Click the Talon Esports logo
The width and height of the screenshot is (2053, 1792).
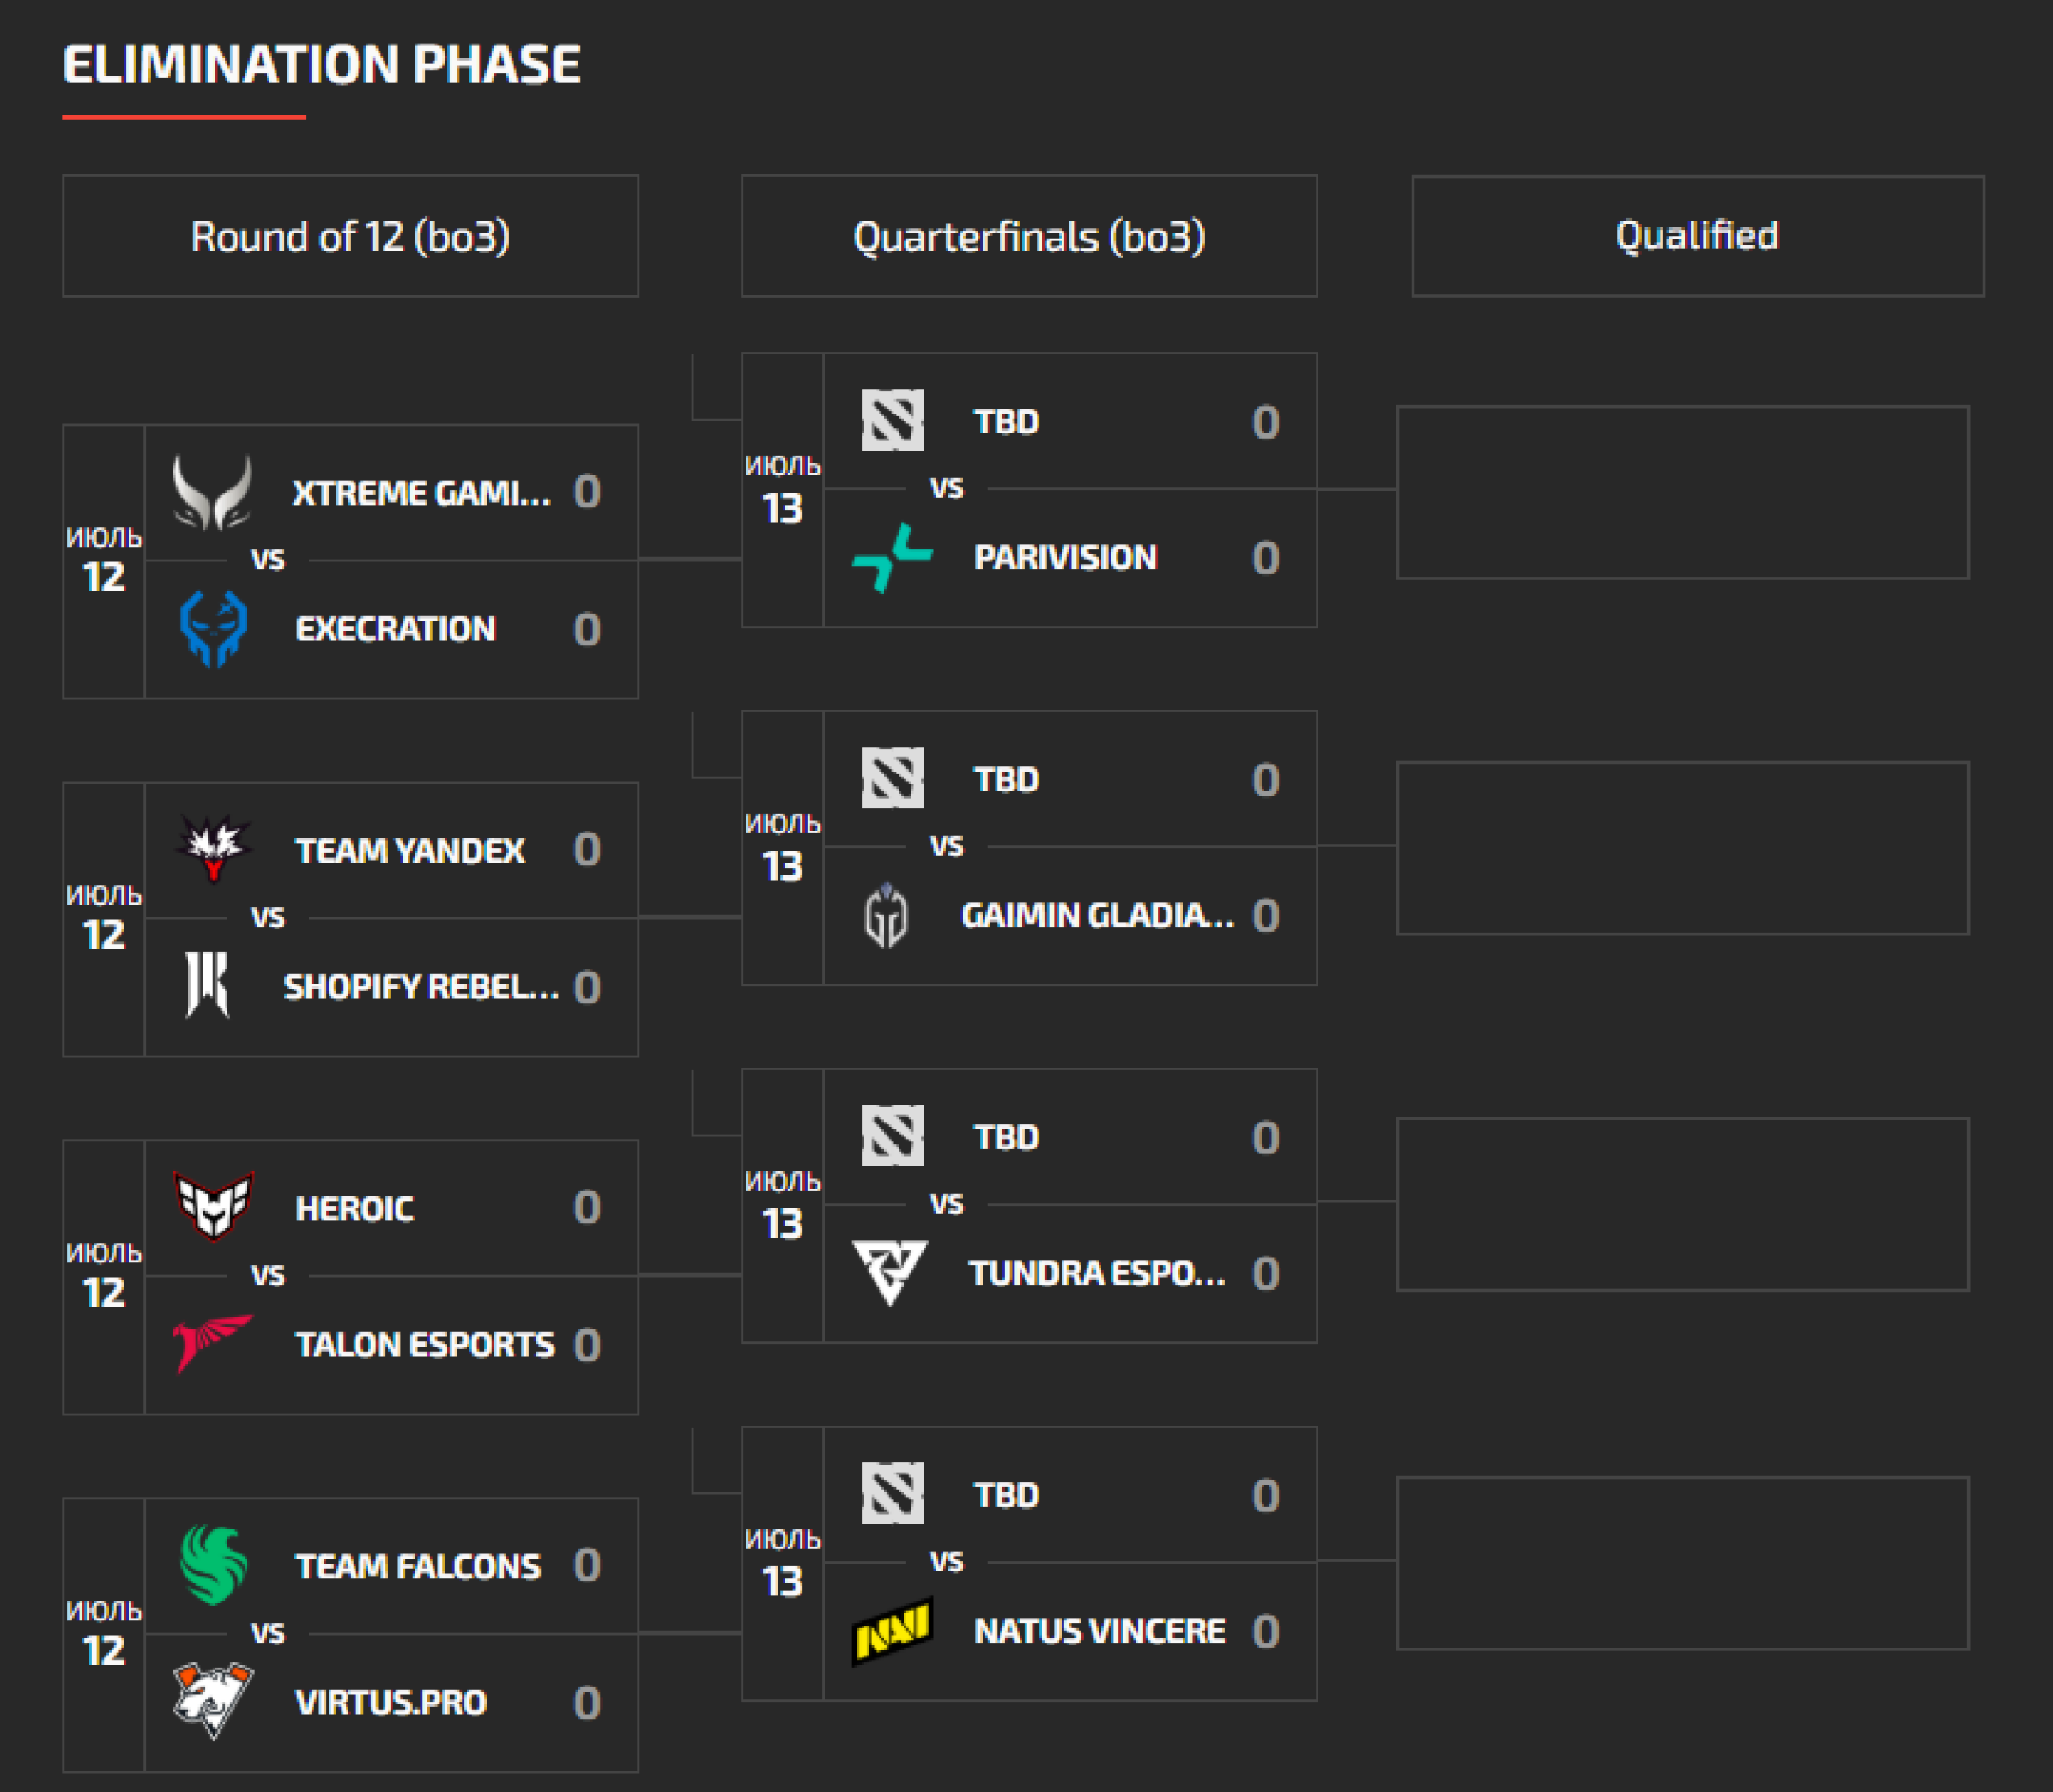coord(211,1343)
